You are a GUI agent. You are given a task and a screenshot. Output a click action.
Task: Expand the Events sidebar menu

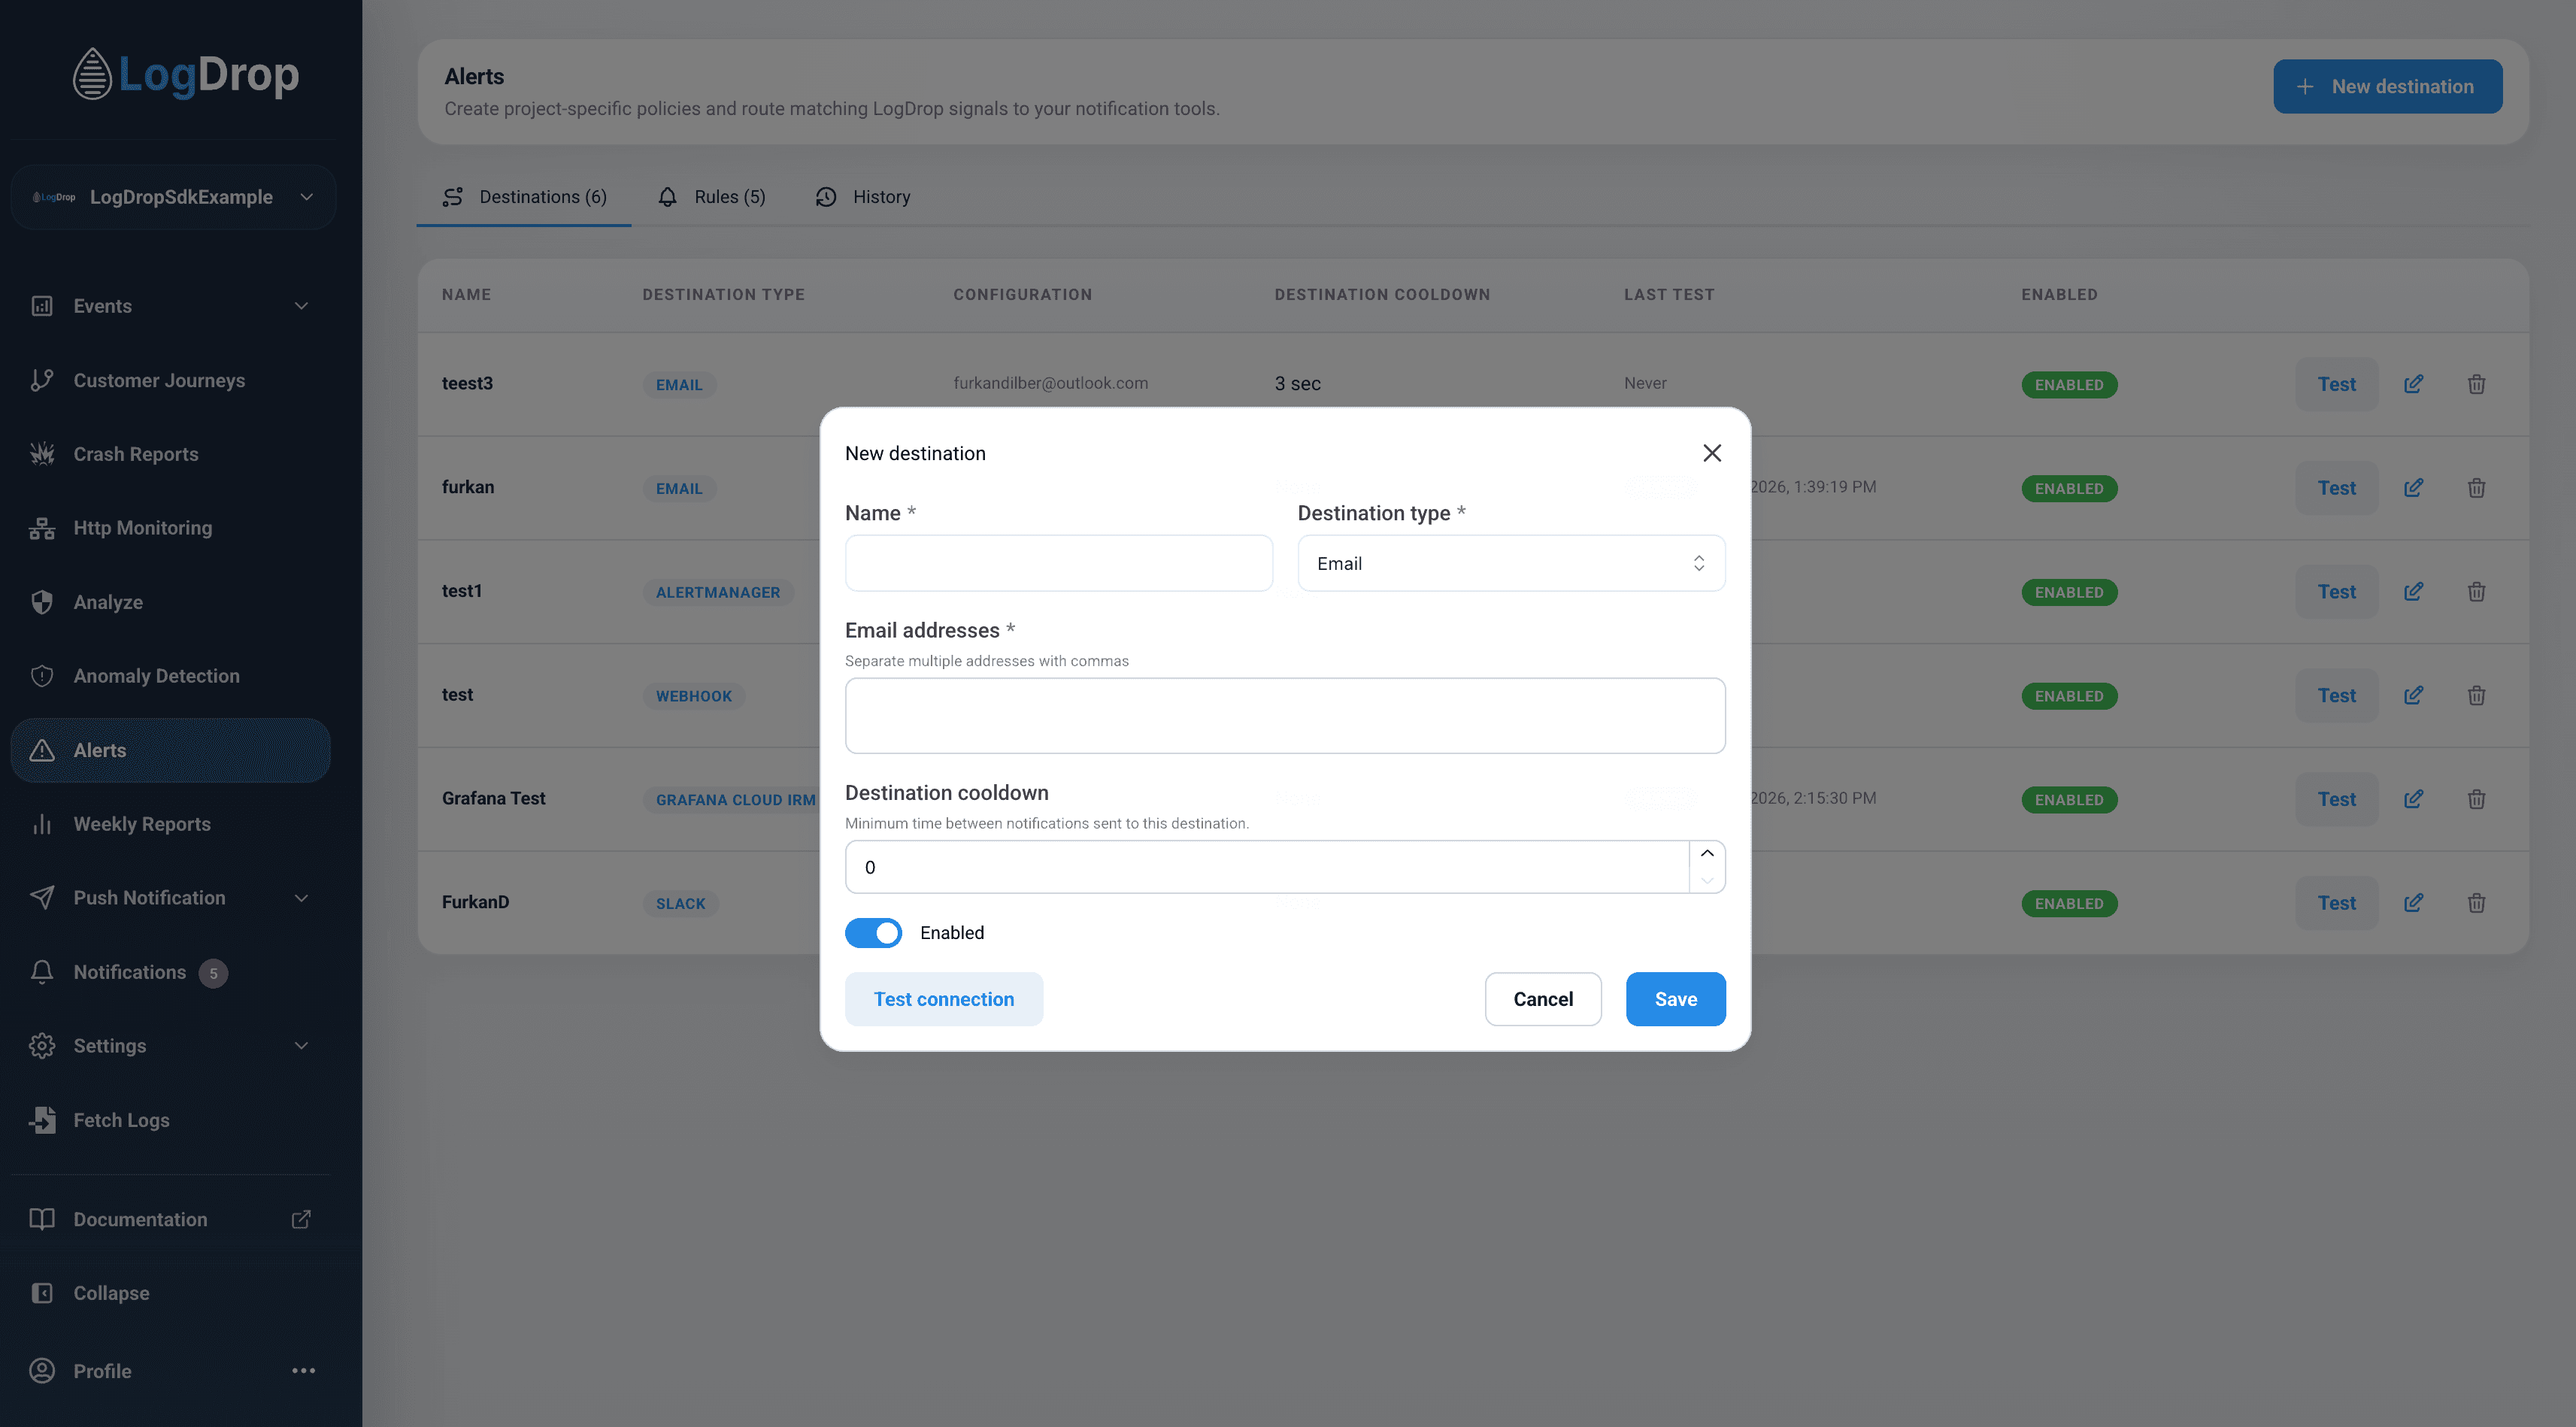[170, 306]
